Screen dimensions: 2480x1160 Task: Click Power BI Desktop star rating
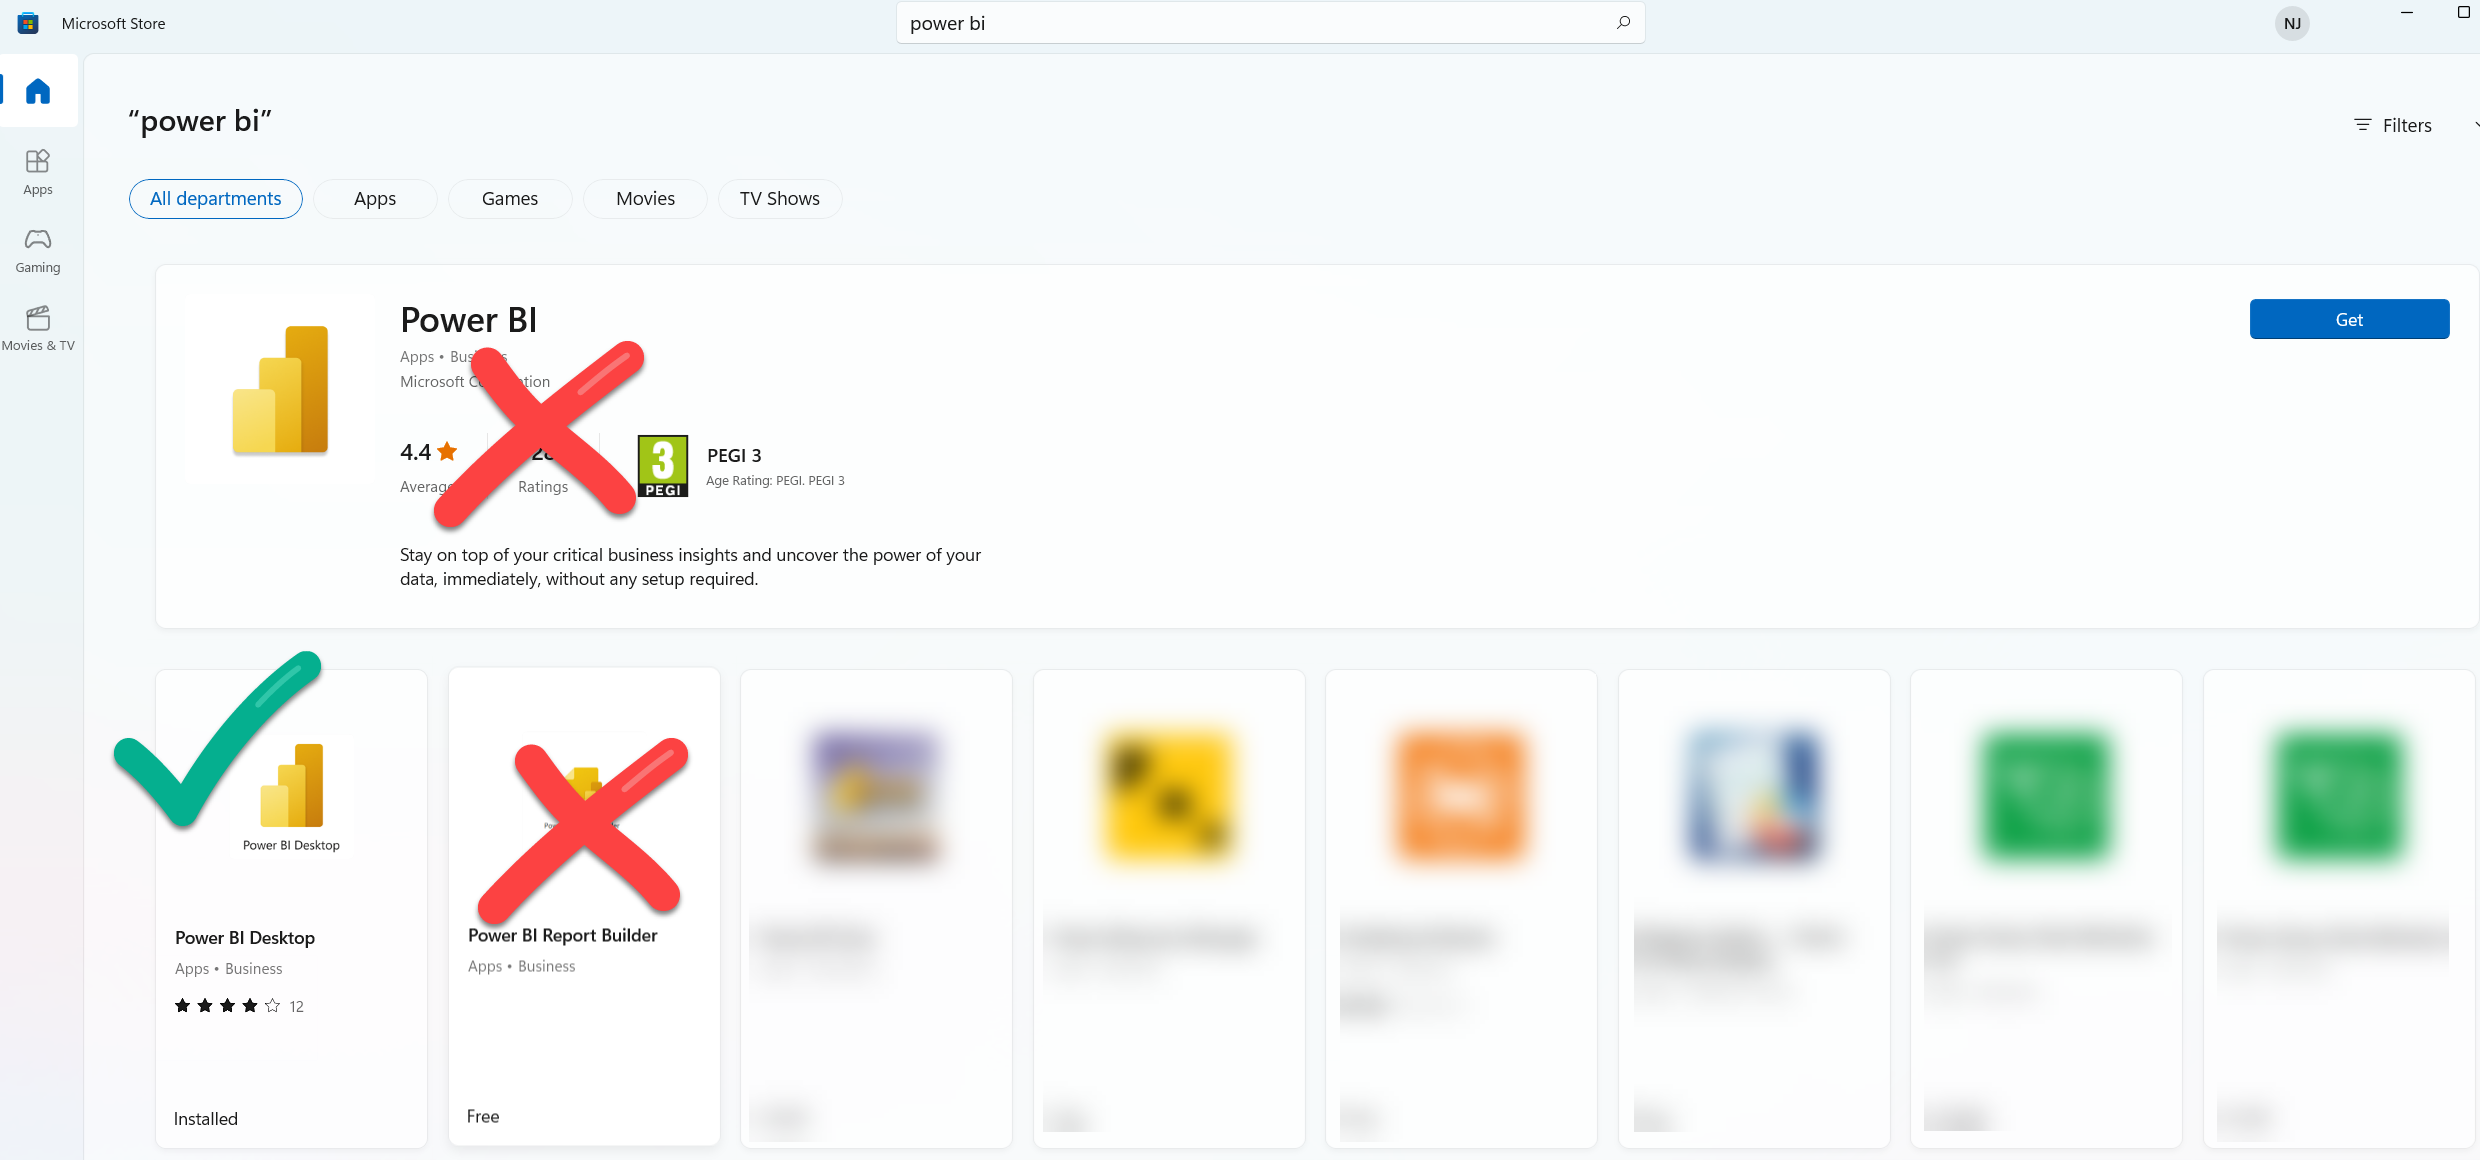coord(228,1006)
